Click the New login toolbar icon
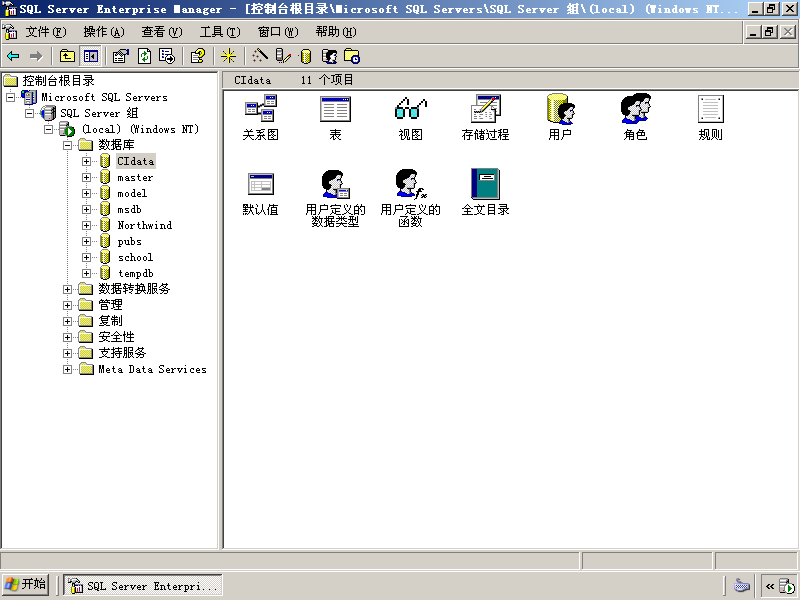This screenshot has width=800, height=600. (330, 56)
